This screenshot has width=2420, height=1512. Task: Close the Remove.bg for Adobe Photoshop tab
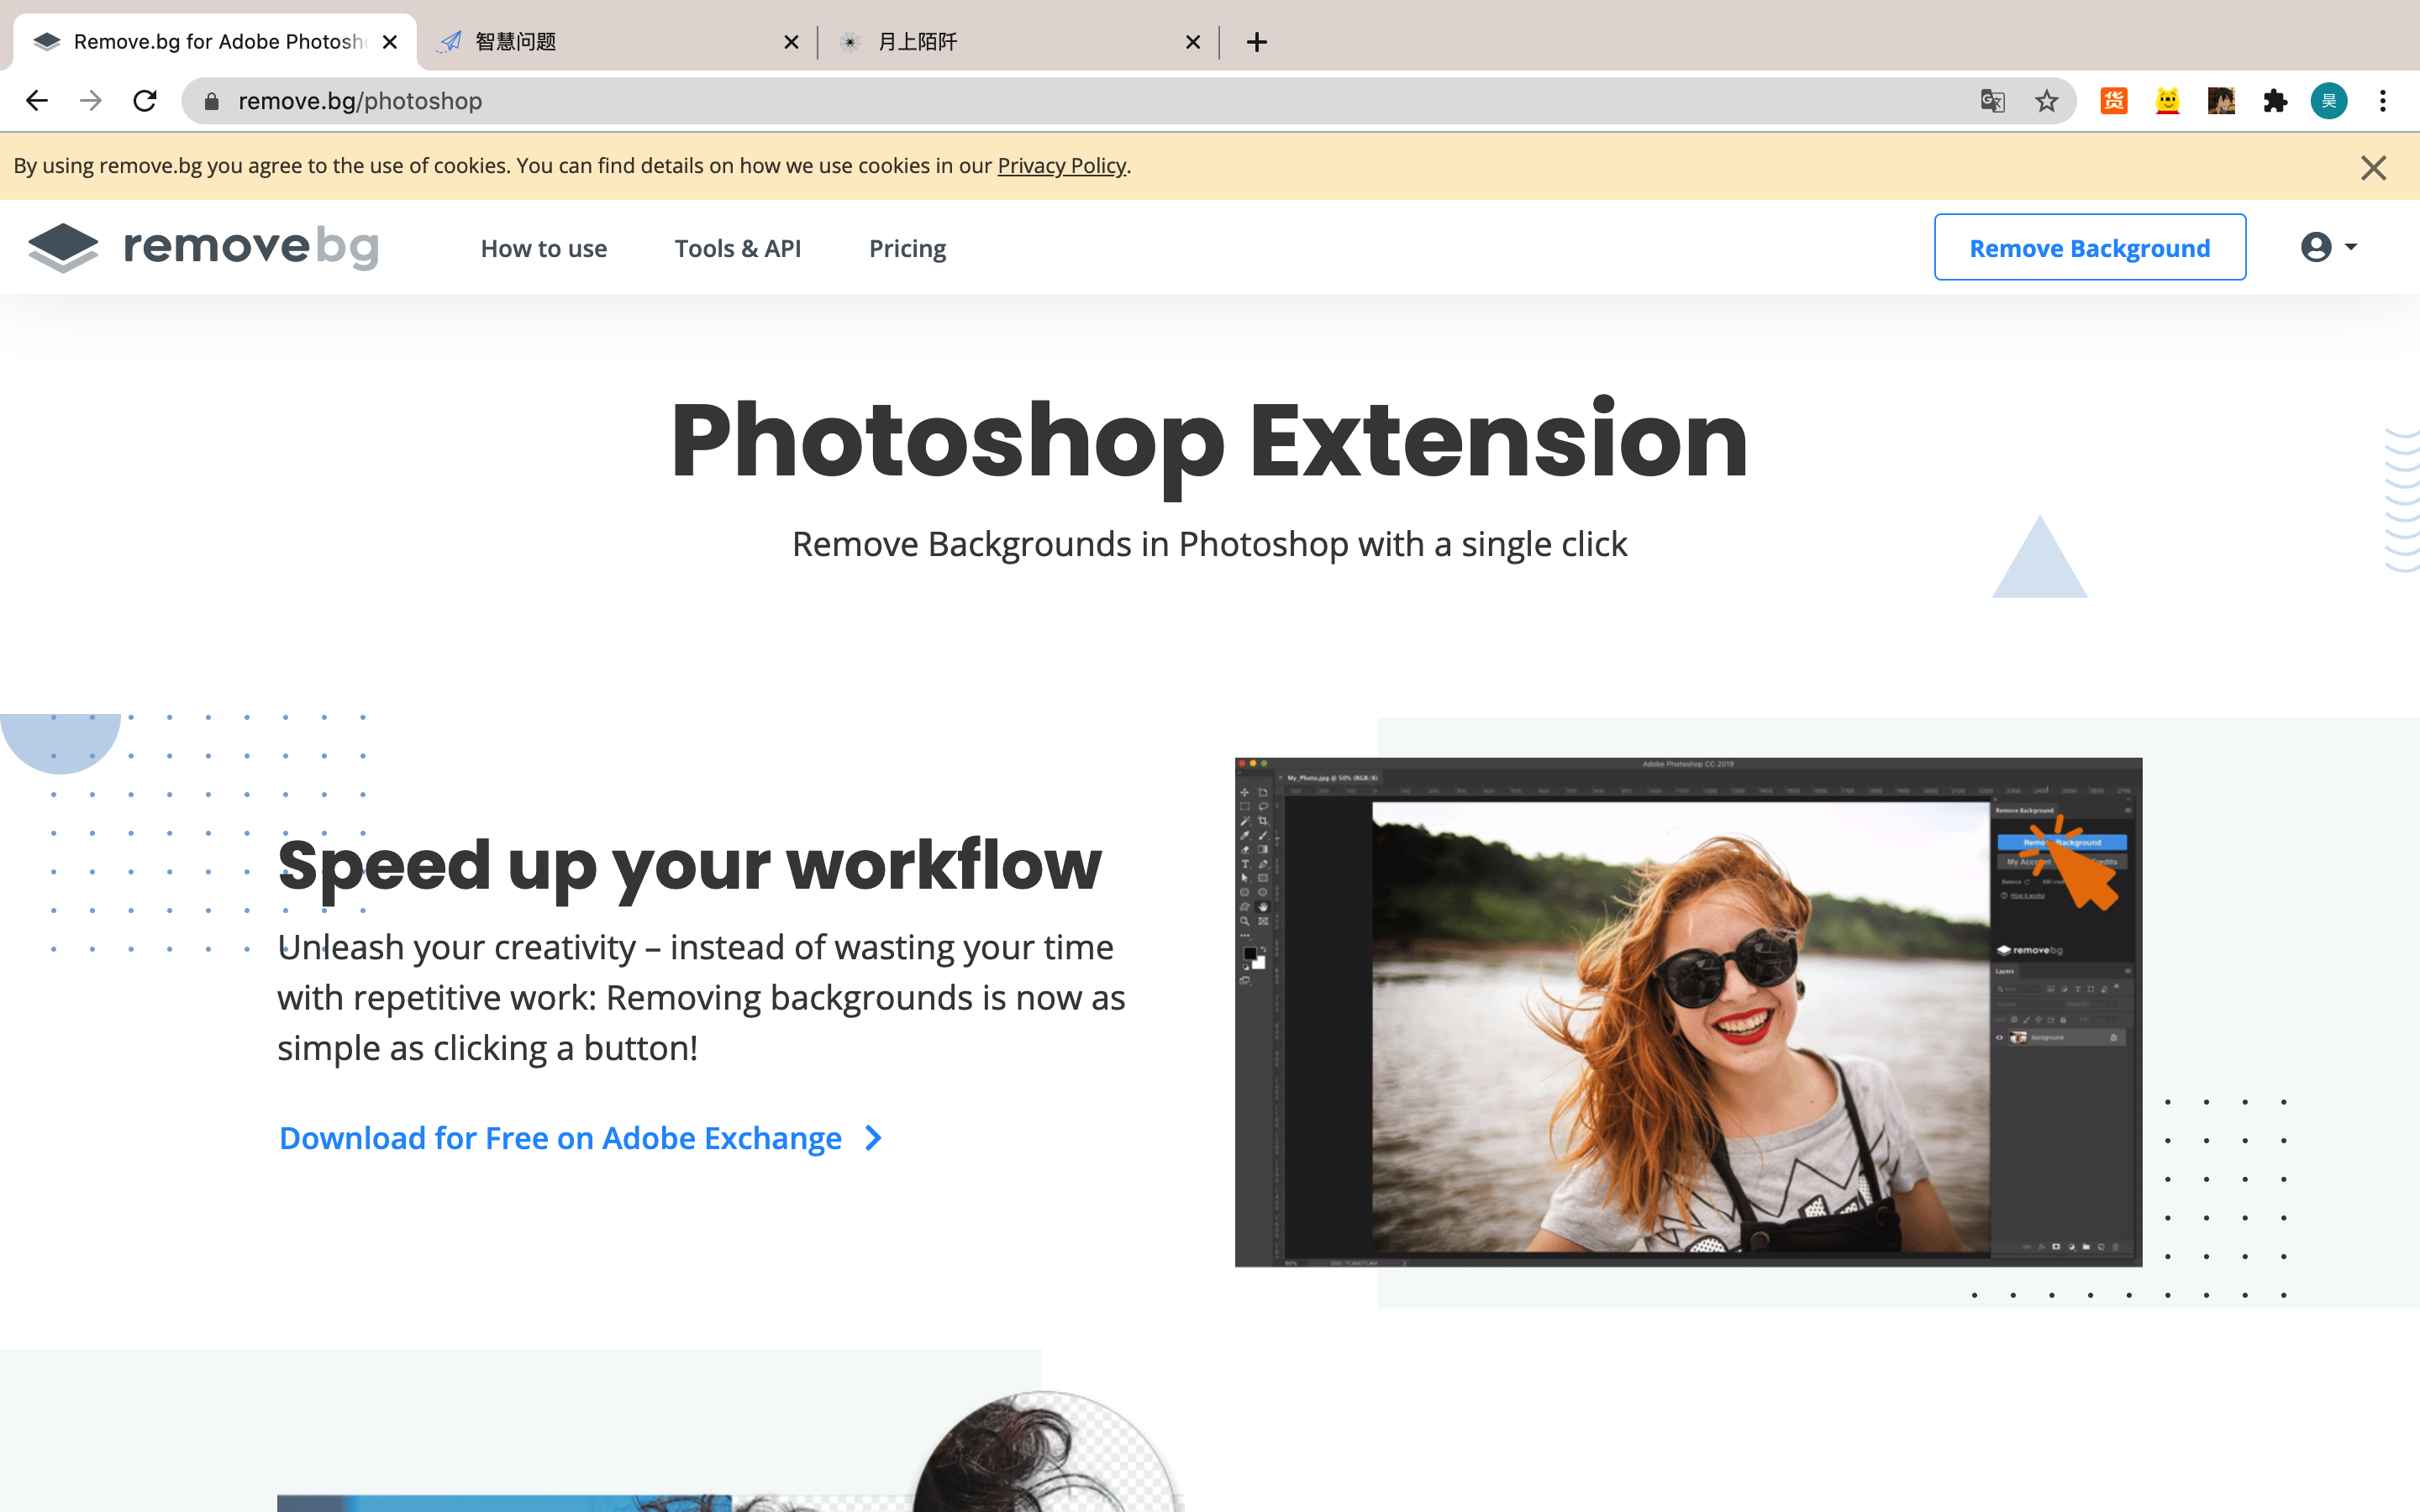[390, 42]
